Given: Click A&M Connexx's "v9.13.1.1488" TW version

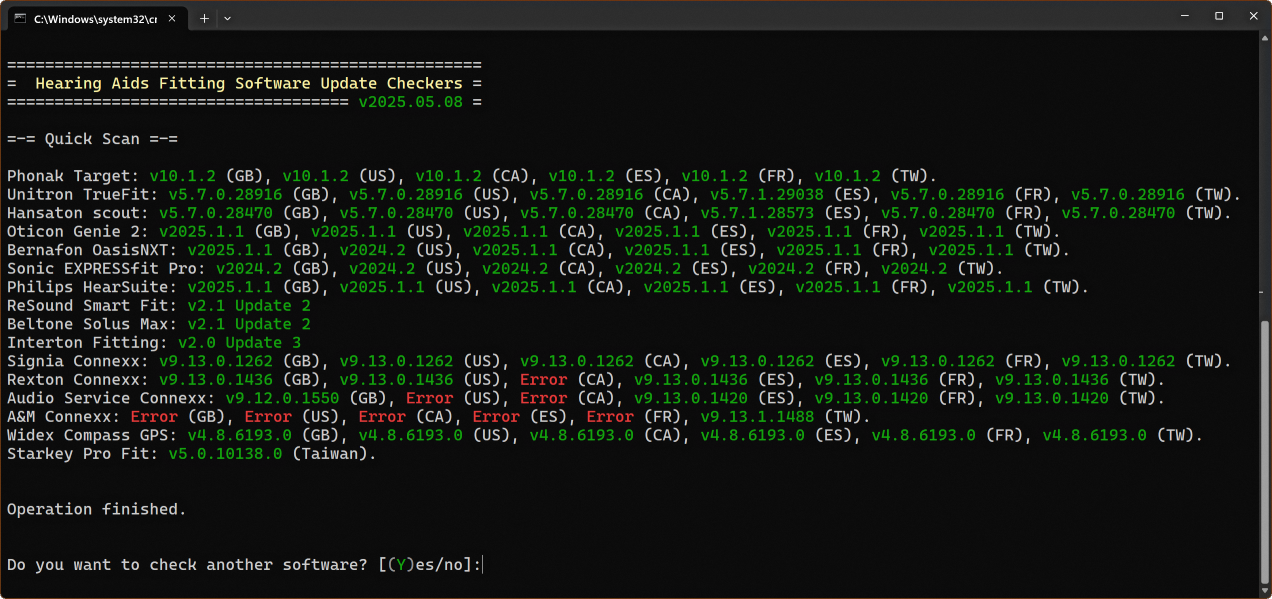Looking at the screenshot, I should tap(757, 416).
